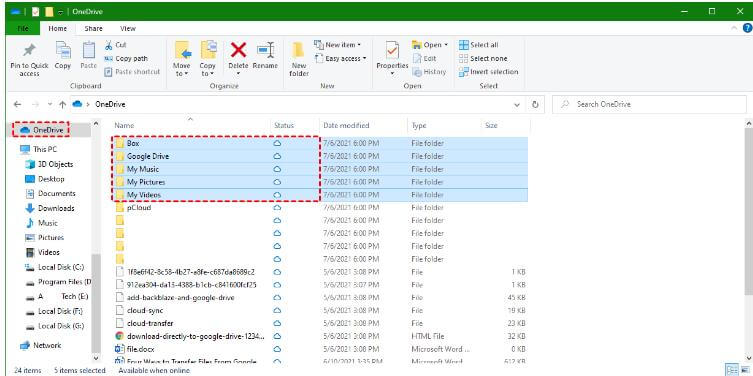The width and height of the screenshot is (753, 376).
Task: Show file History
Action: click(429, 72)
